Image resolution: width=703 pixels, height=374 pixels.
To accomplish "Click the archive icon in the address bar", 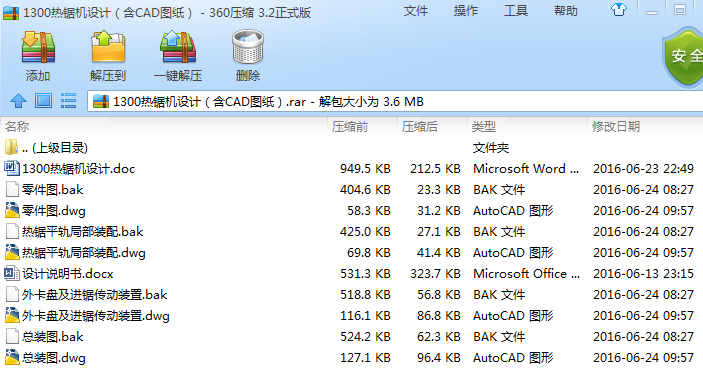I will 101,101.
